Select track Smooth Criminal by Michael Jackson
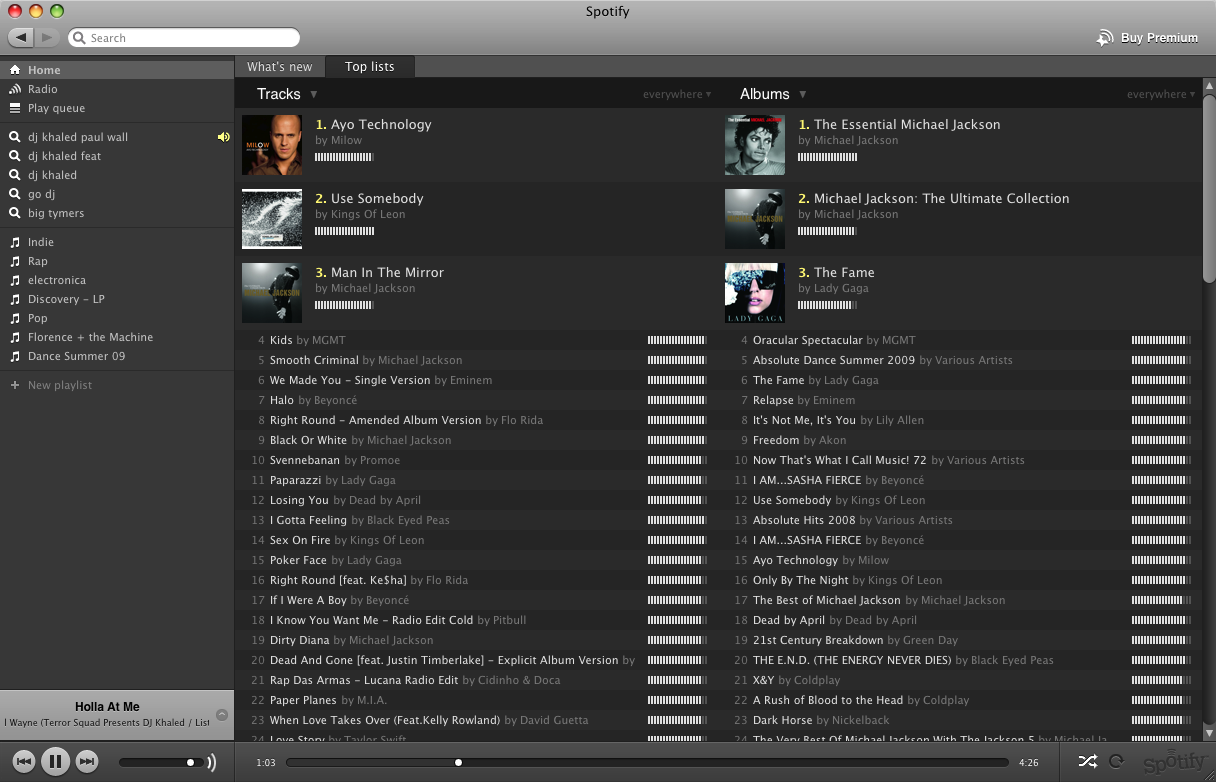This screenshot has height=782, width=1216. click(476, 360)
